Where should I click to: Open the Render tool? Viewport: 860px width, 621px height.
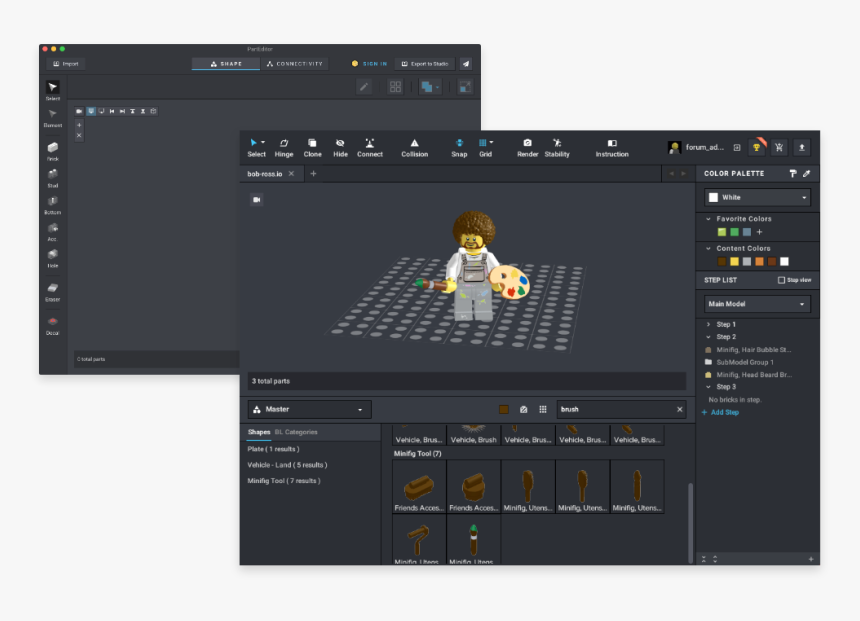527,147
